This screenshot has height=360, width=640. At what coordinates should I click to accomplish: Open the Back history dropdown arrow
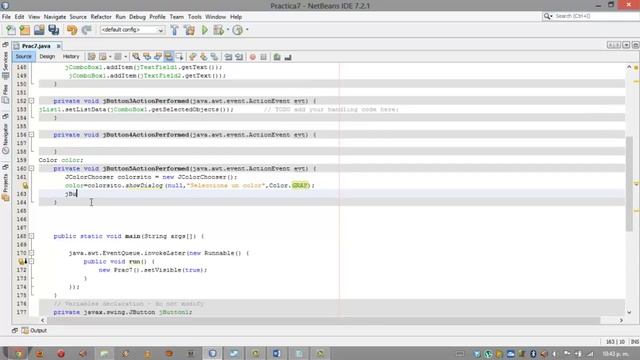pyautogui.click(x=110, y=57)
